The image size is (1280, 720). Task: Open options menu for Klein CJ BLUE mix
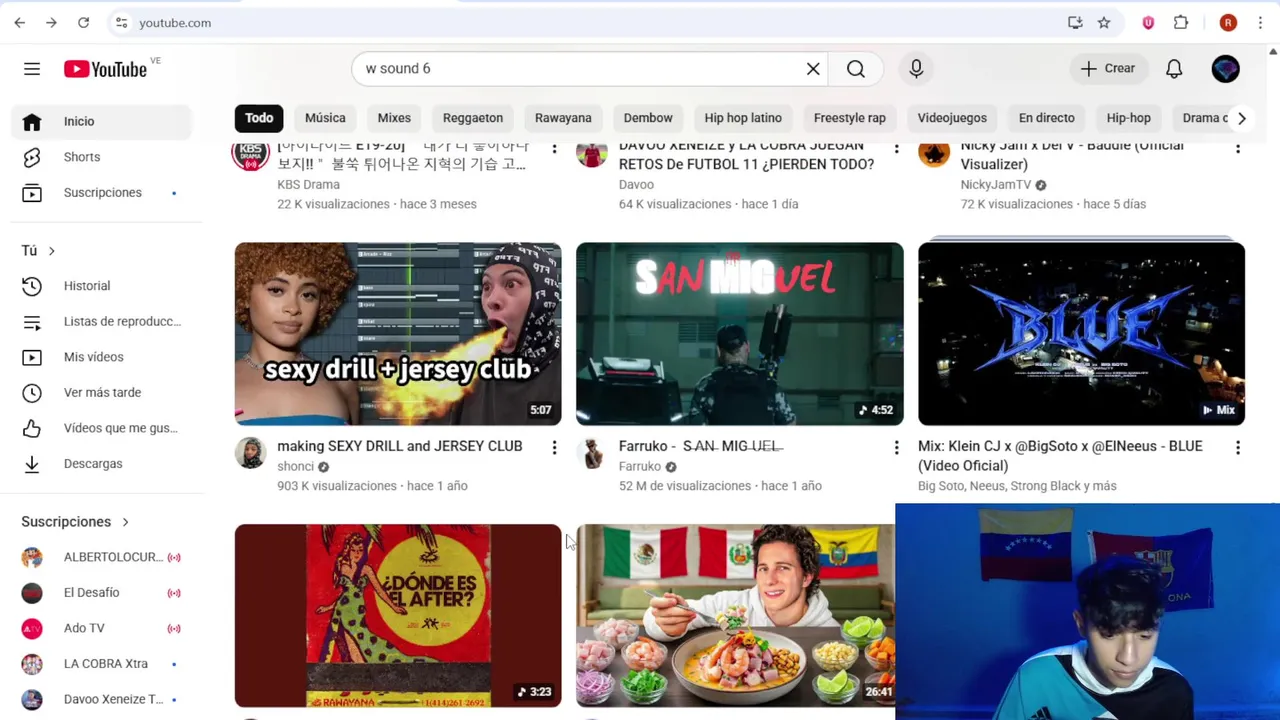pyautogui.click(x=1237, y=448)
